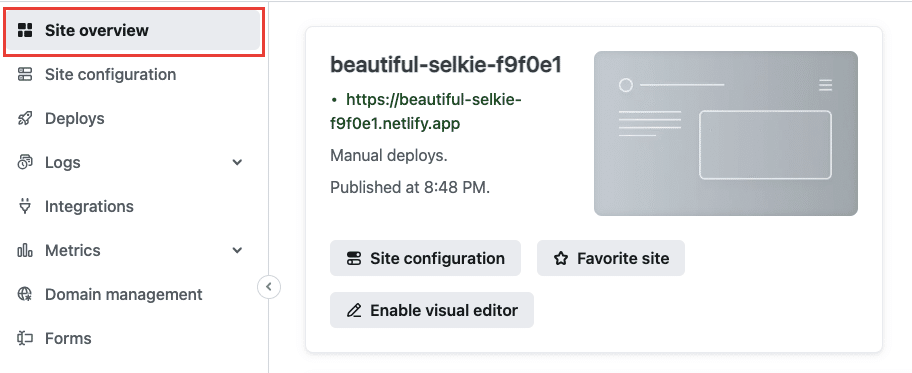Expand the Logs submenu chevron
The height and width of the screenshot is (373, 912).
click(x=237, y=162)
